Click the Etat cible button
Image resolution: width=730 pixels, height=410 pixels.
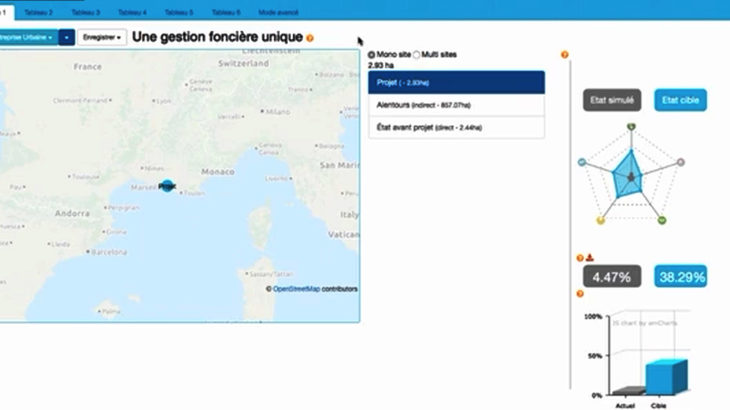point(680,100)
